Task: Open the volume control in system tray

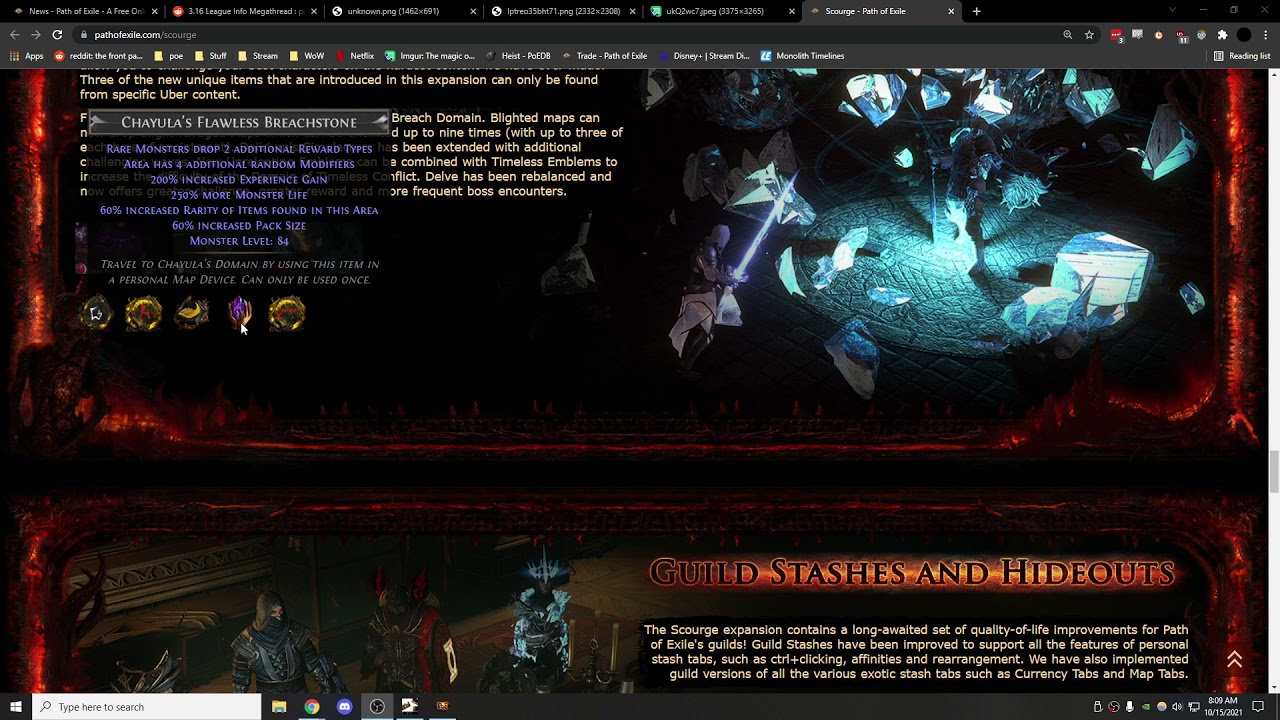Action: tap(1177, 707)
